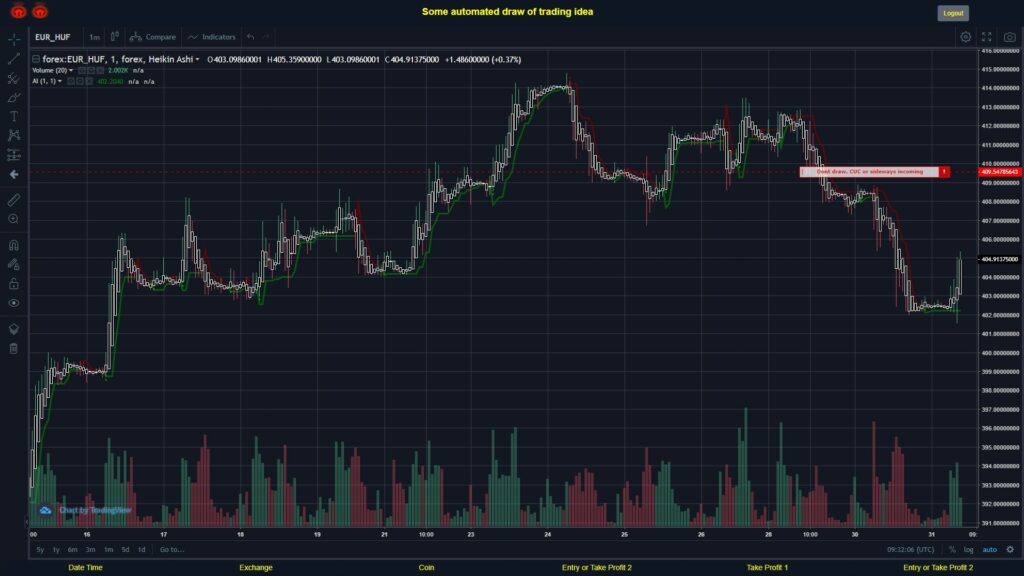1024x576 pixels.
Task: Remove the AI indicator from the legend
Action: coord(89,82)
